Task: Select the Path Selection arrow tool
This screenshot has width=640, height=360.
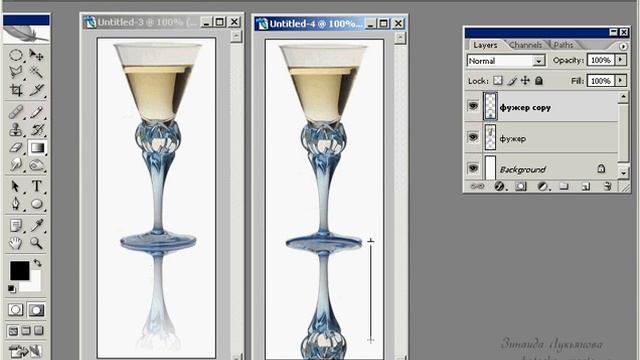Action: coord(16,186)
